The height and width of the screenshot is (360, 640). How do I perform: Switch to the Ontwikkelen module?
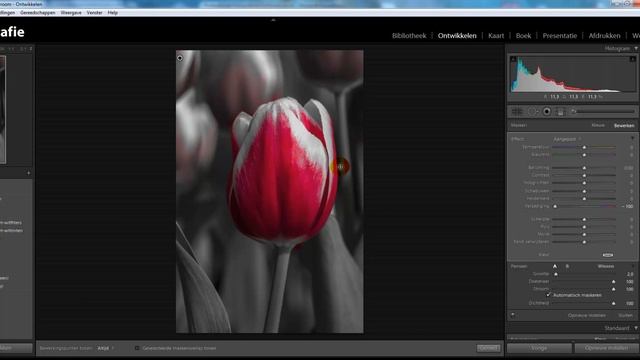(x=457, y=36)
